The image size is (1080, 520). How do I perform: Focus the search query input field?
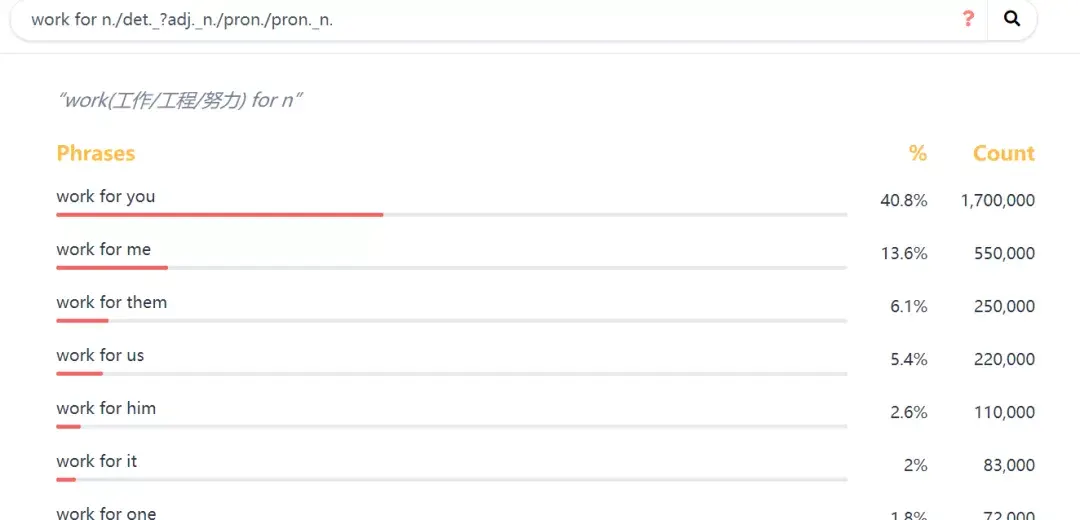click(x=480, y=20)
